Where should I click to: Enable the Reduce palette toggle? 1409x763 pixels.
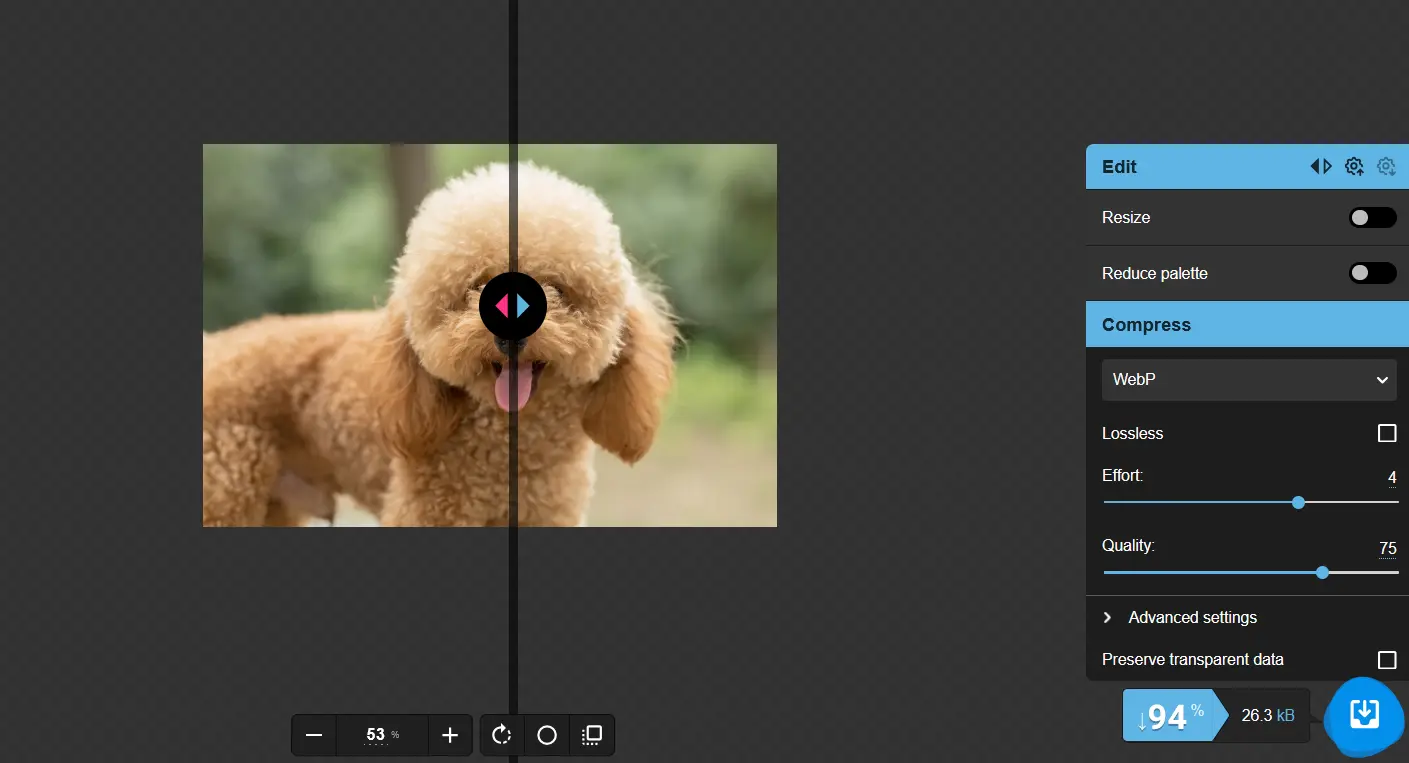[1372, 273]
